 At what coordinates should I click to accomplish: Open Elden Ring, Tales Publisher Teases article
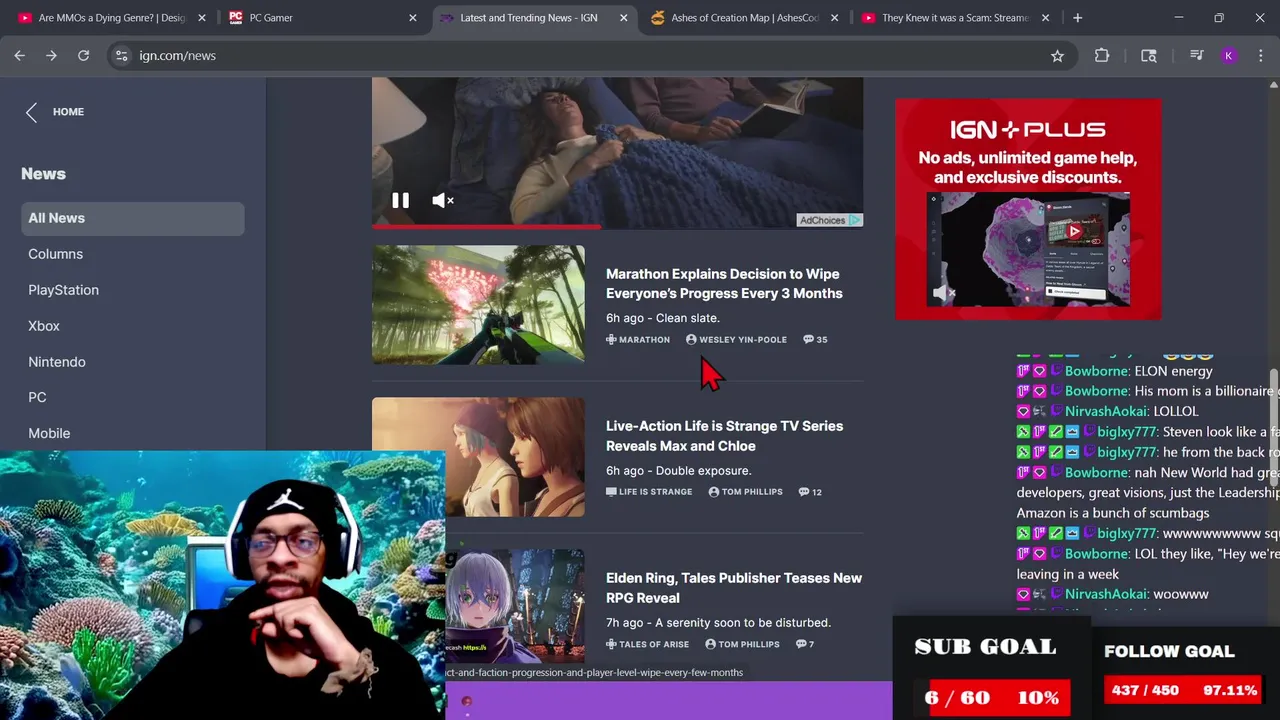point(733,588)
